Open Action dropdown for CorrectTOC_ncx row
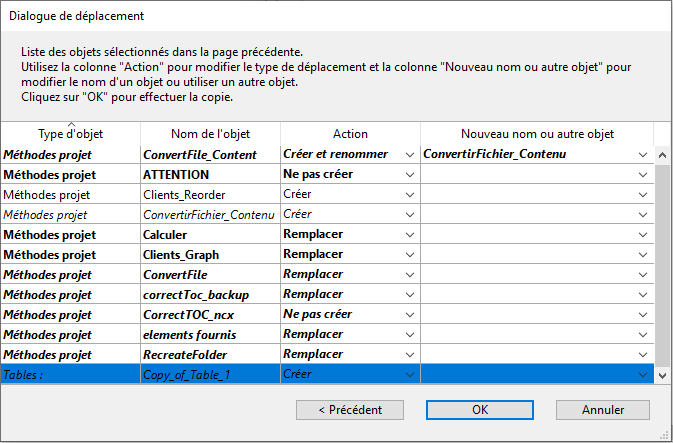673x443 pixels. coord(409,314)
